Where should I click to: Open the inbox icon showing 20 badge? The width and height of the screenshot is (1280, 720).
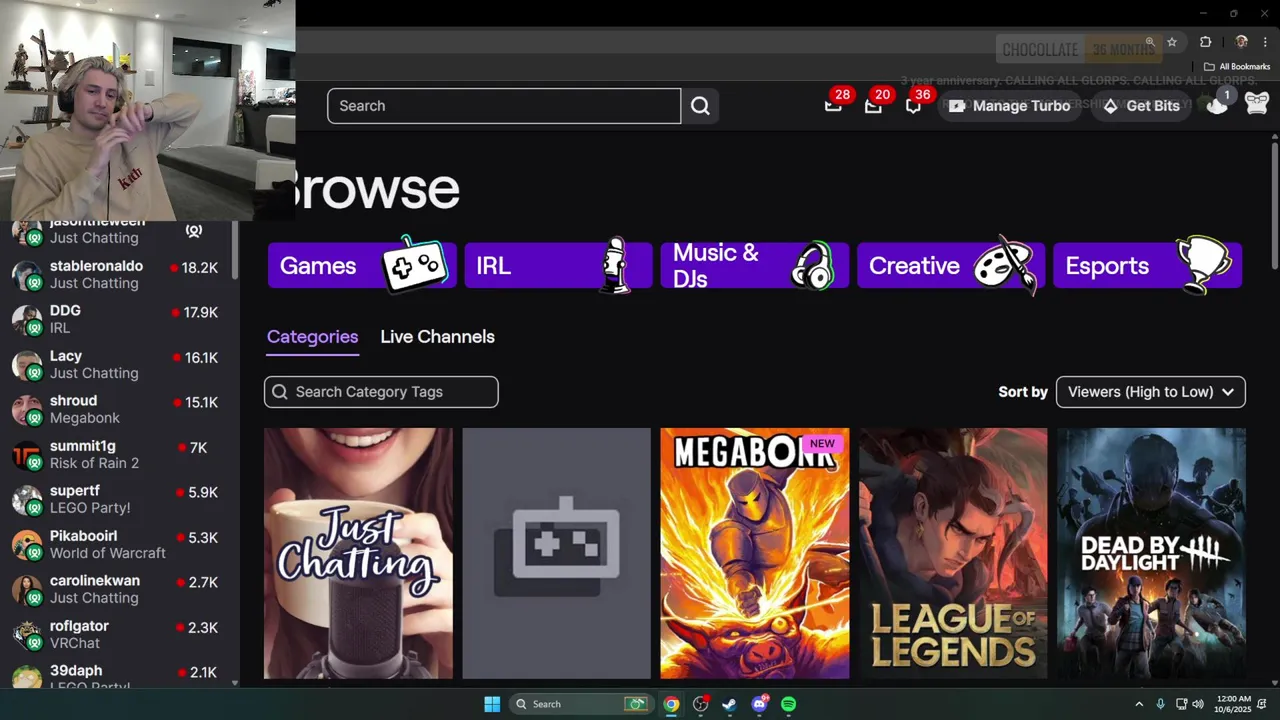(x=873, y=105)
